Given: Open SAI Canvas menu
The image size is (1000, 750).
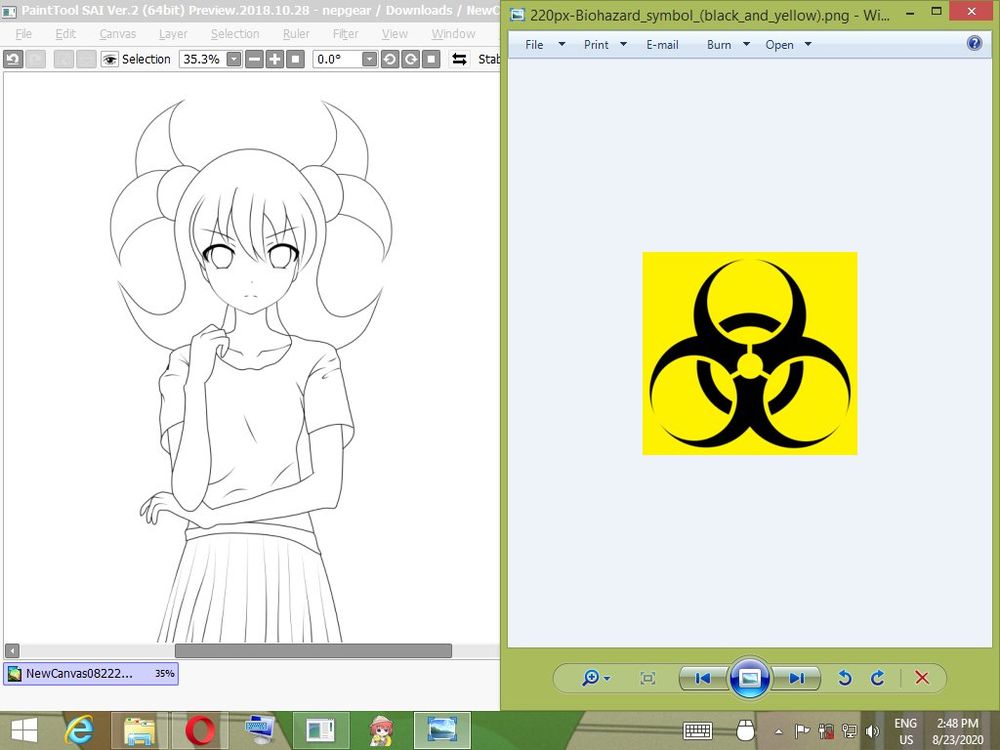Looking at the screenshot, I should (117, 34).
